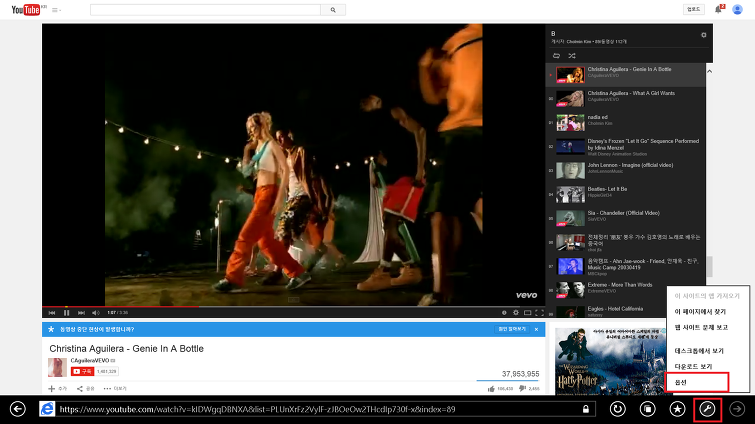Play the Music Camp 20030419 playlist item
The width and height of the screenshot is (755, 424).
tap(625, 266)
